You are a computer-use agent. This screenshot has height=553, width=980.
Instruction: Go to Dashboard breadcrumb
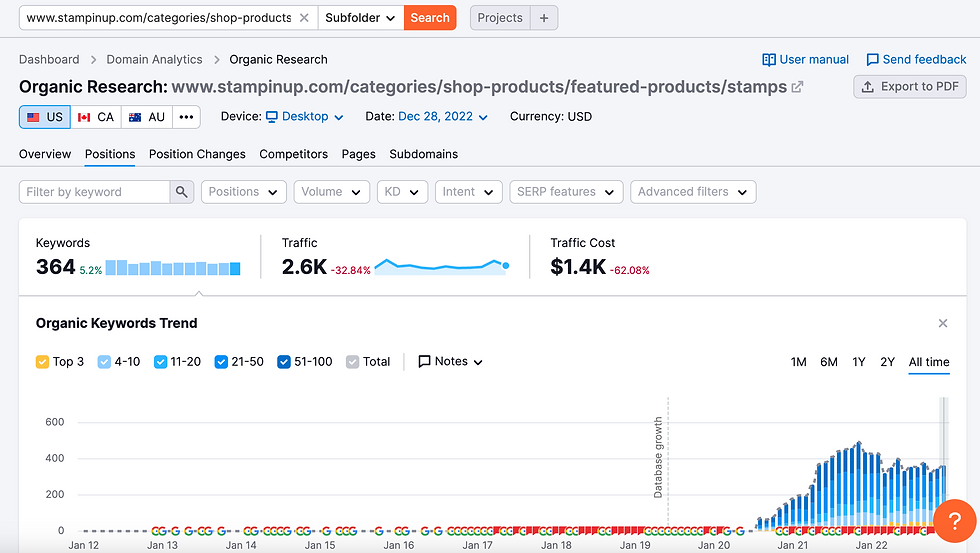coord(49,59)
